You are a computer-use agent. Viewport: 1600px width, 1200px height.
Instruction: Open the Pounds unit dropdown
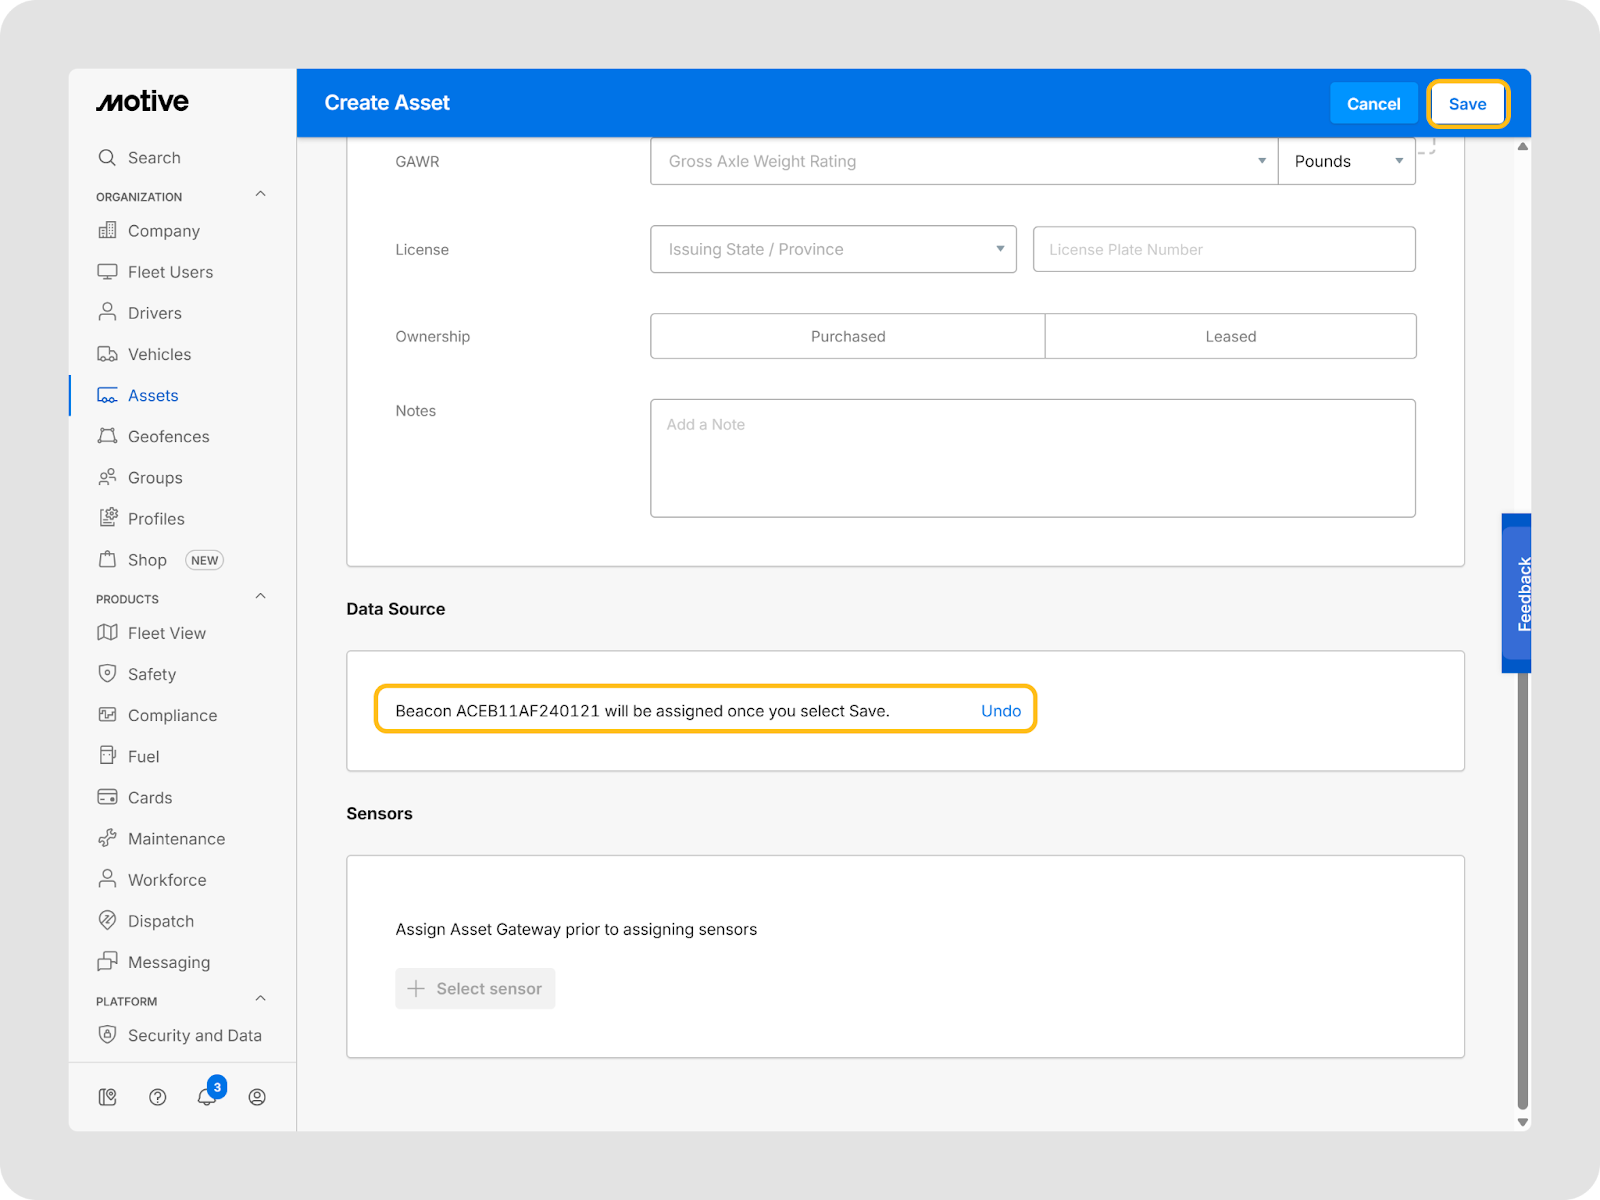click(x=1346, y=161)
